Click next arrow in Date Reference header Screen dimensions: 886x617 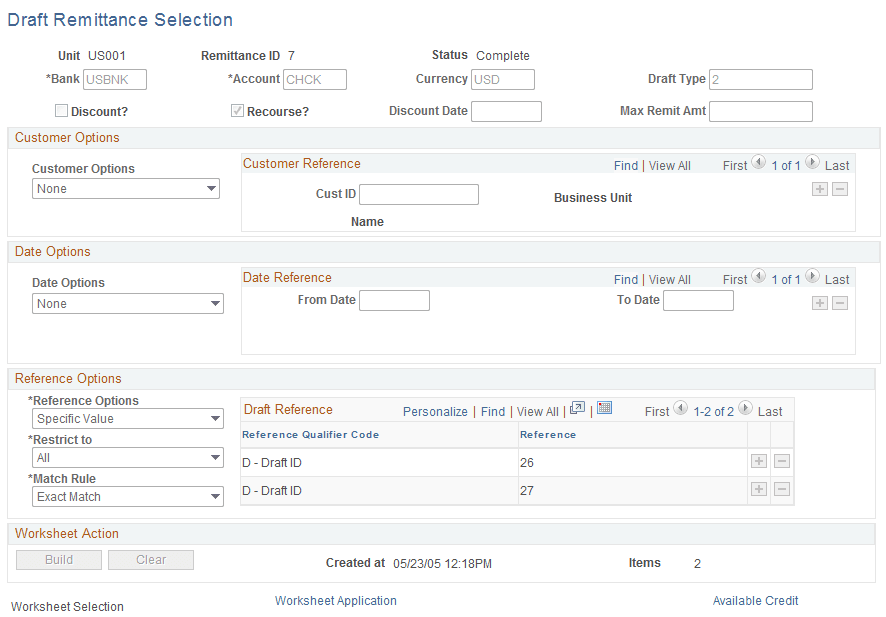[x=810, y=279]
